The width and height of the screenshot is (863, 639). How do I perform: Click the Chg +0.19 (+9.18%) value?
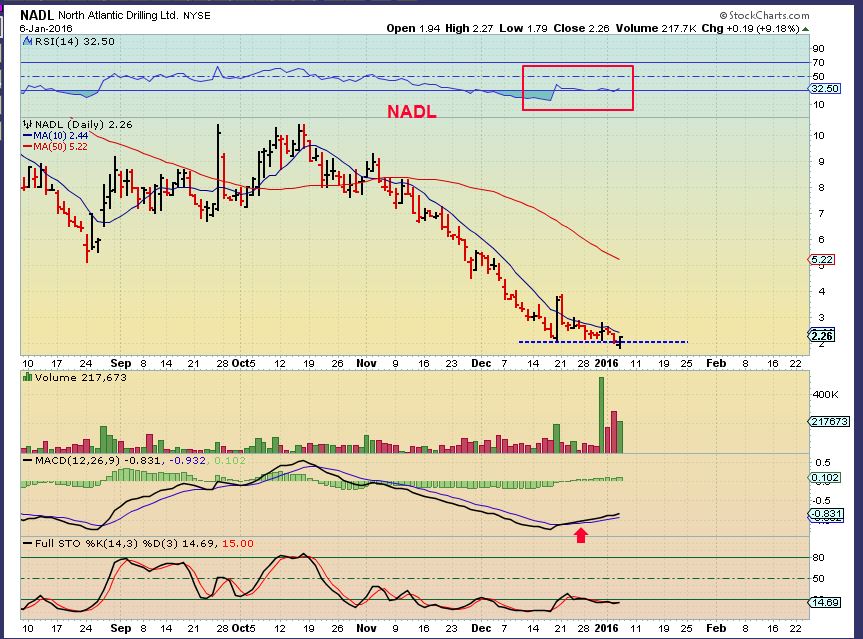[x=750, y=29]
